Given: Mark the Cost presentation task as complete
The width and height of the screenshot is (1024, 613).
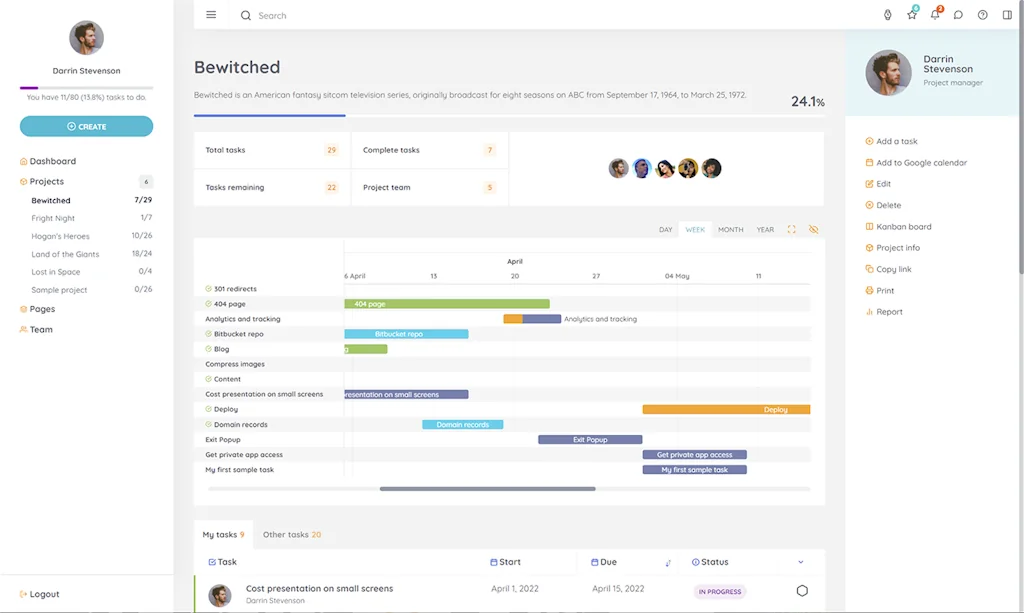Looking at the screenshot, I should click(x=801, y=592).
